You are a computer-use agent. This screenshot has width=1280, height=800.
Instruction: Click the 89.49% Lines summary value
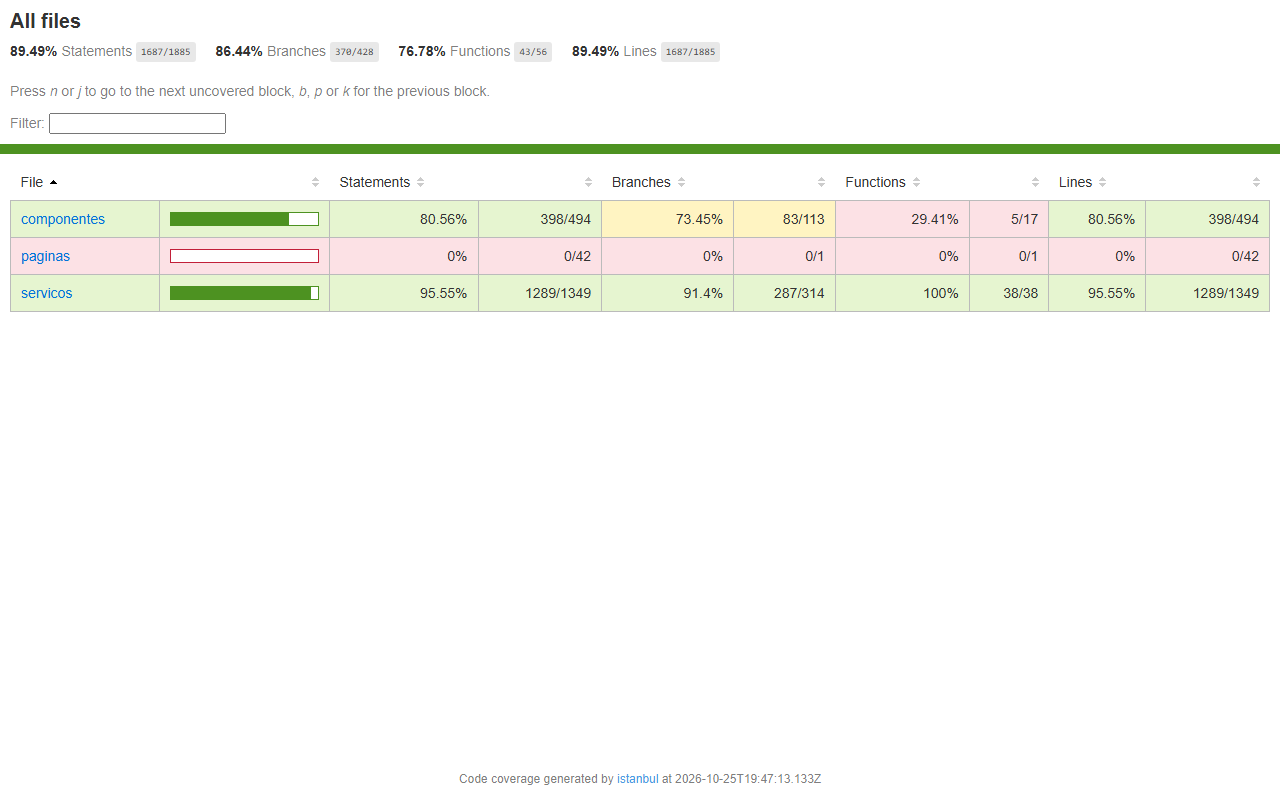click(596, 51)
